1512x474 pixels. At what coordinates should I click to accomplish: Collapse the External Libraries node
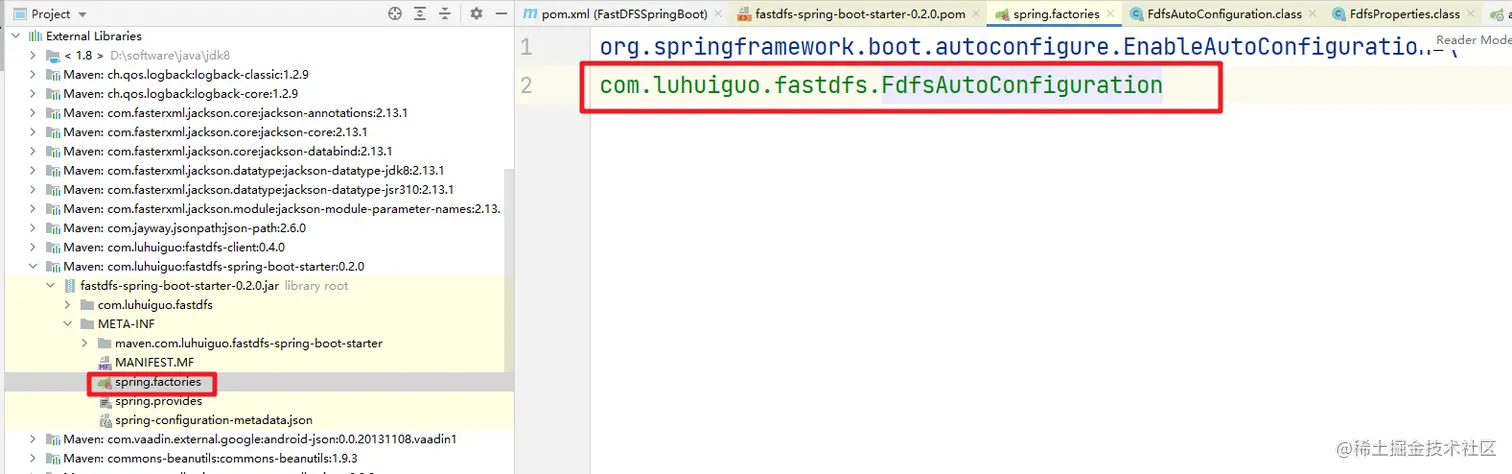point(18,36)
